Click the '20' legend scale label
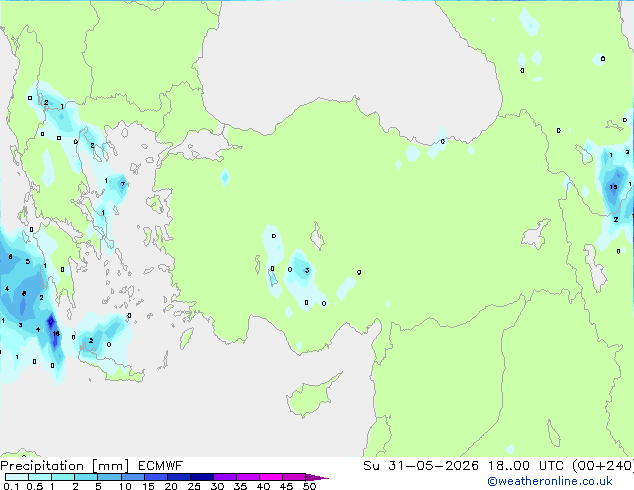 click(x=171, y=486)
